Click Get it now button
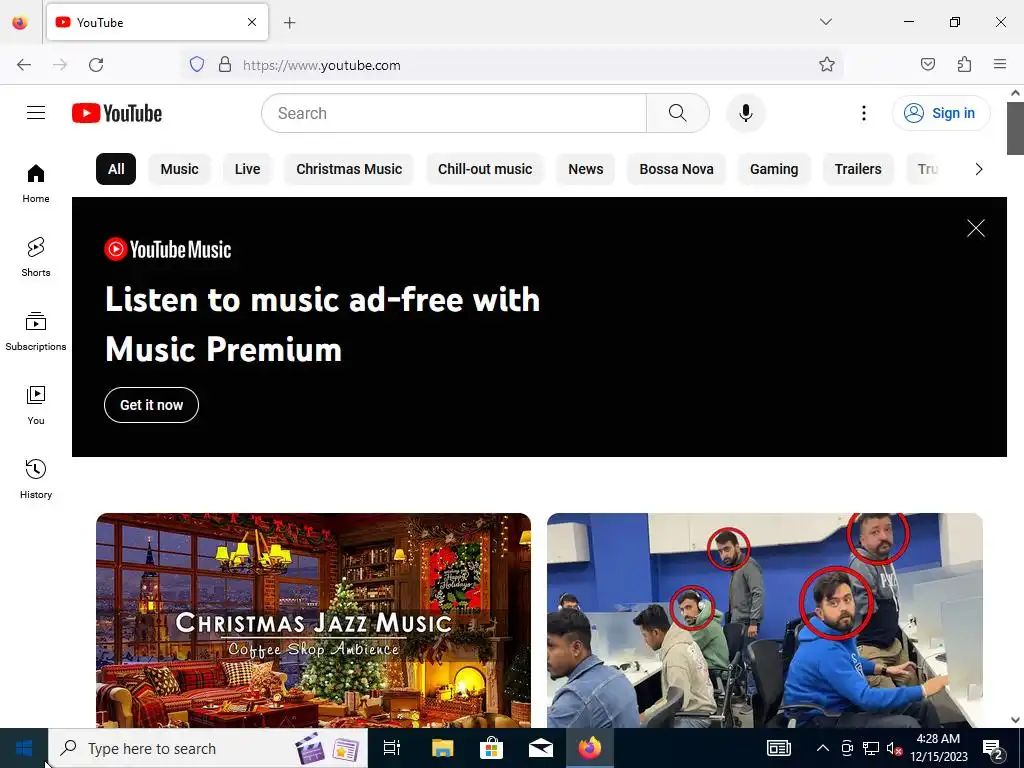 pyautogui.click(x=152, y=405)
